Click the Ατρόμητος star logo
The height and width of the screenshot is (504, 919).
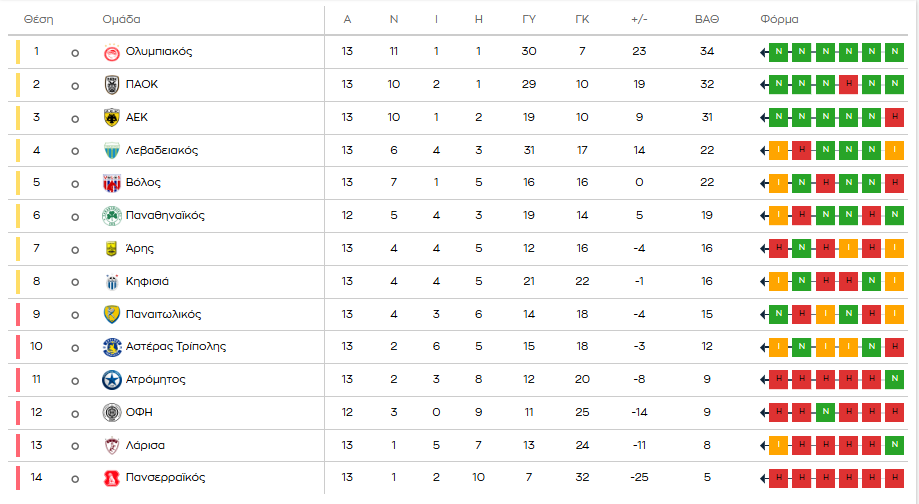click(x=111, y=380)
